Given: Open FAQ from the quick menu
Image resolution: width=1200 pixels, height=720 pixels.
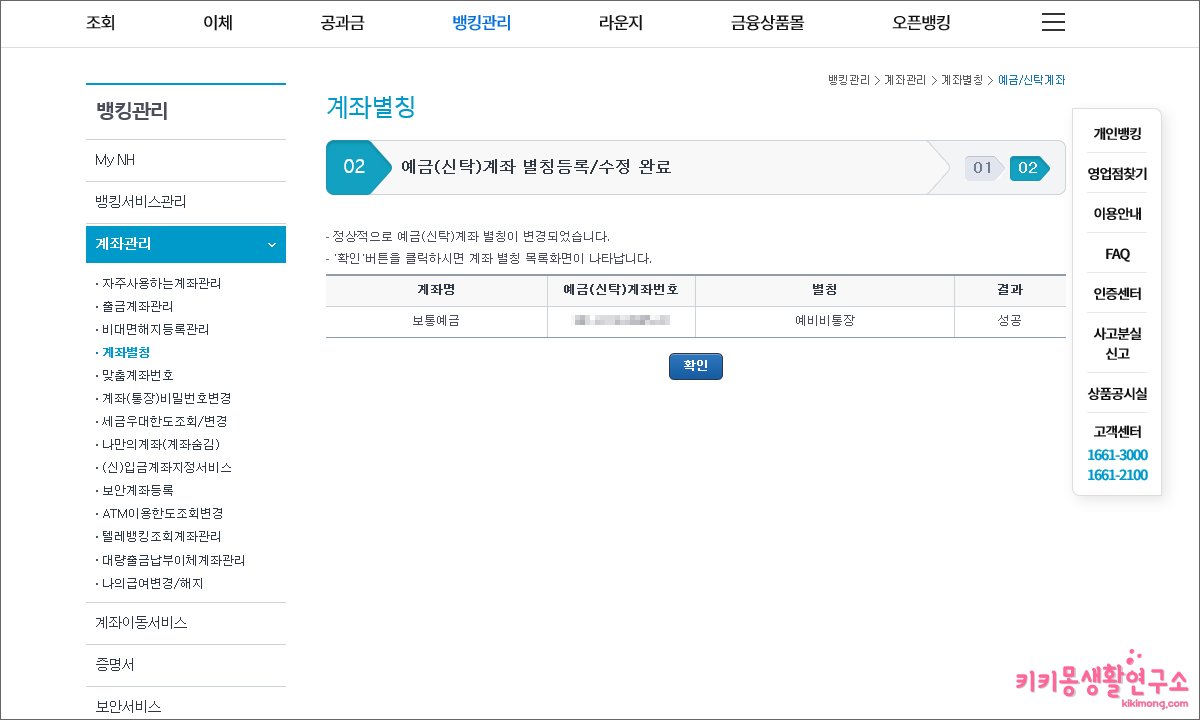Looking at the screenshot, I should (x=1116, y=253).
